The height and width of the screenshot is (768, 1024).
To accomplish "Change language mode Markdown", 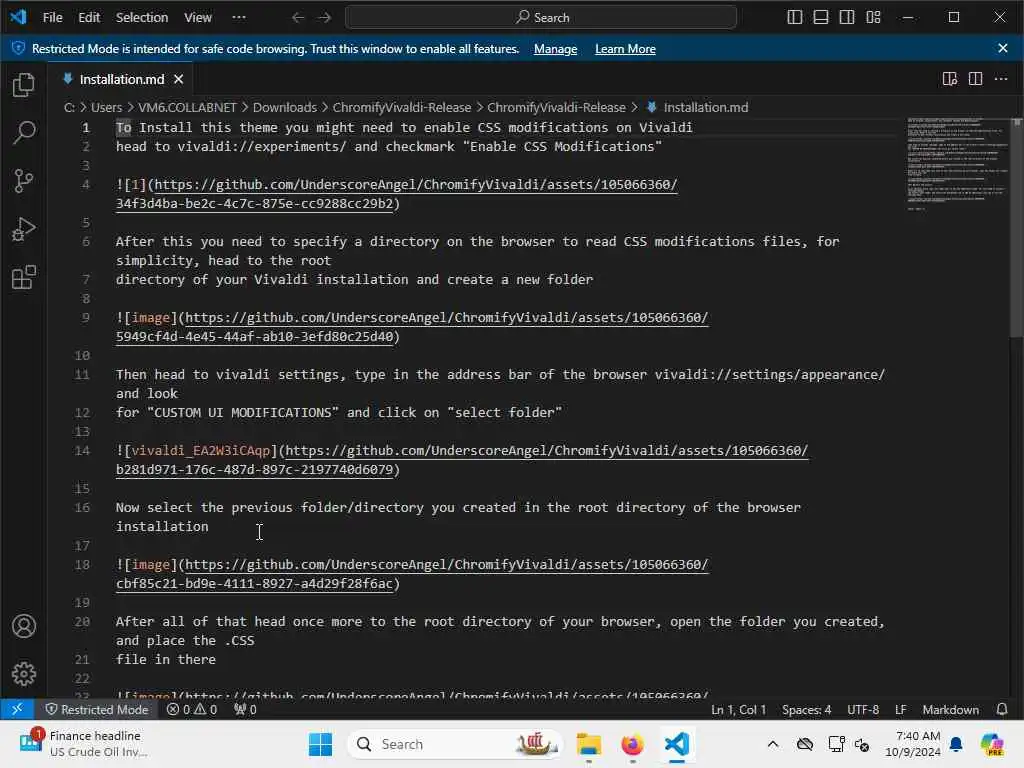I will point(950,709).
